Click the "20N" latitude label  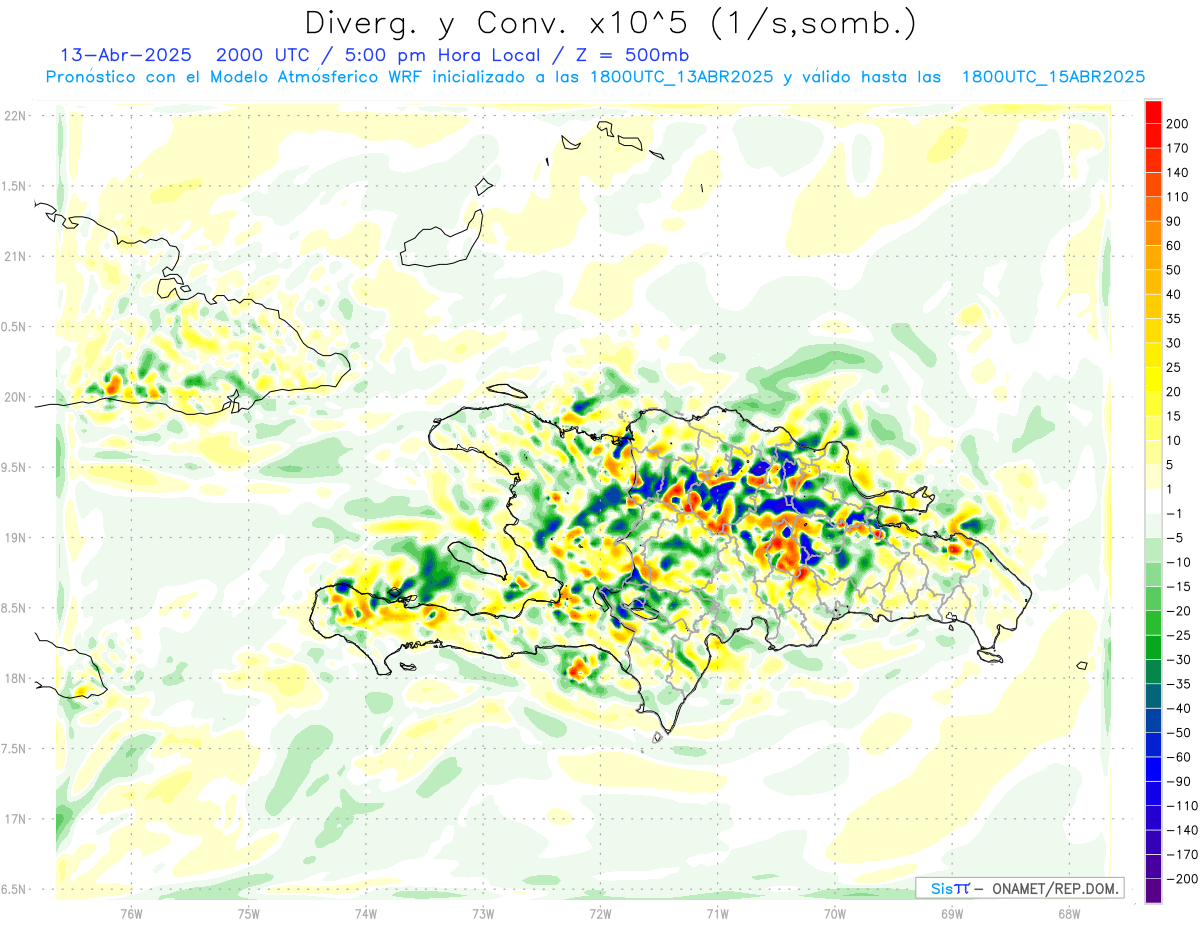[14, 397]
